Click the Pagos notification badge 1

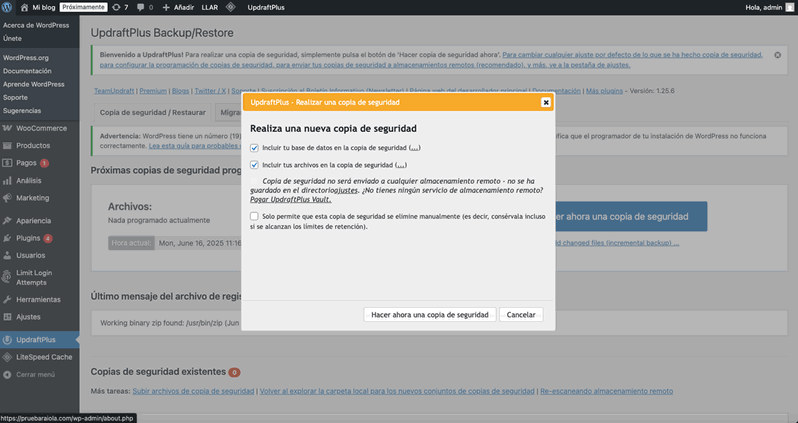(x=44, y=163)
